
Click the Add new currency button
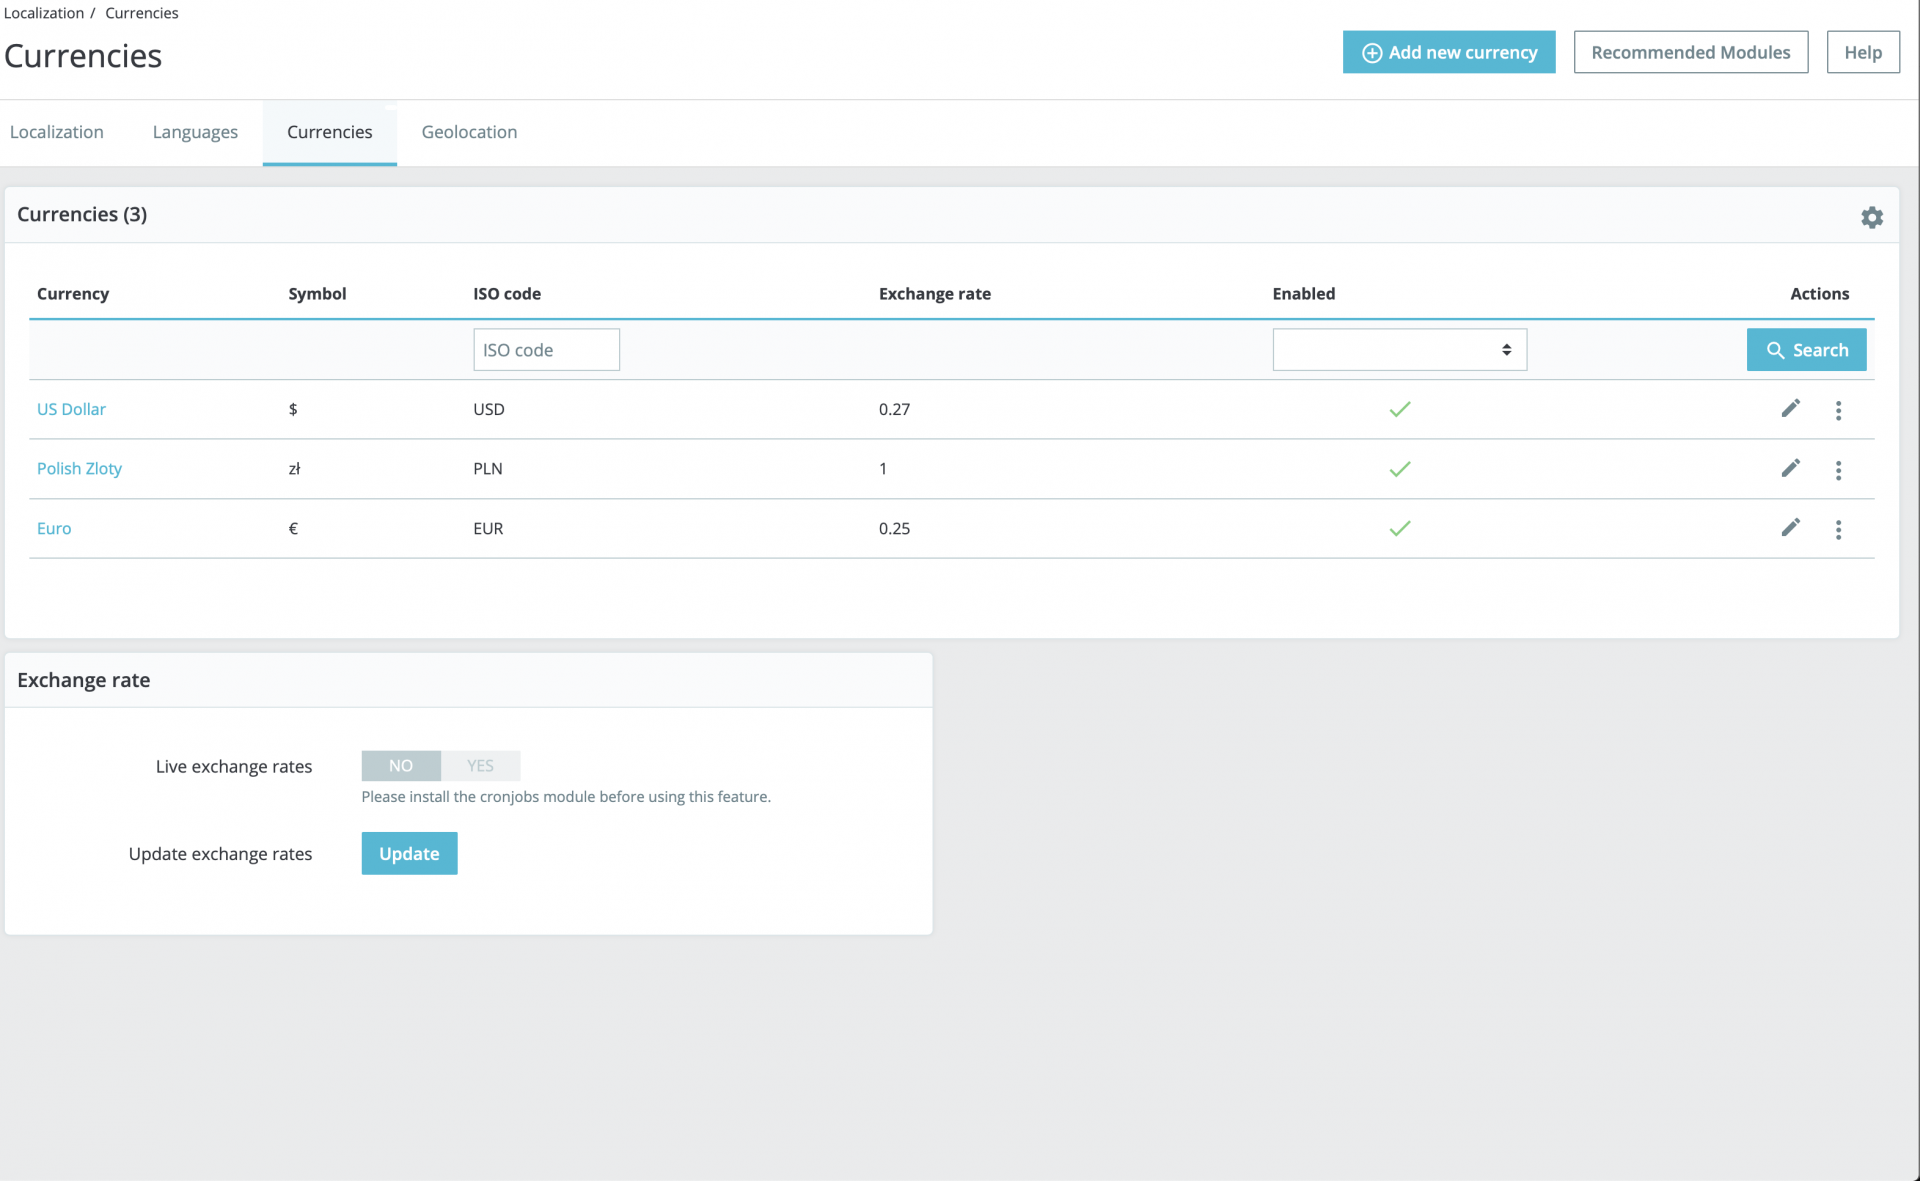pos(1448,52)
